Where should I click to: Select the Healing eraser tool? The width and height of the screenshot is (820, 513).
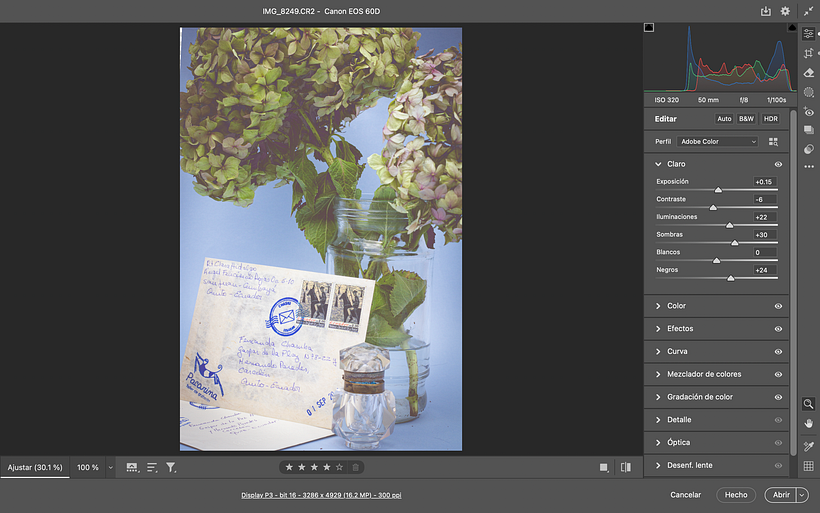pos(808,73)
